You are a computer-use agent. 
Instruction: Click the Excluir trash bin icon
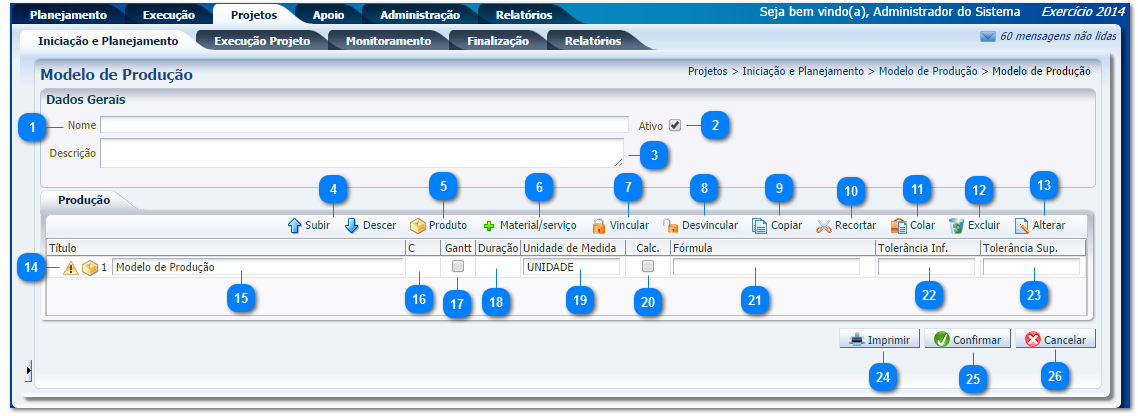[x=957, y=226]
